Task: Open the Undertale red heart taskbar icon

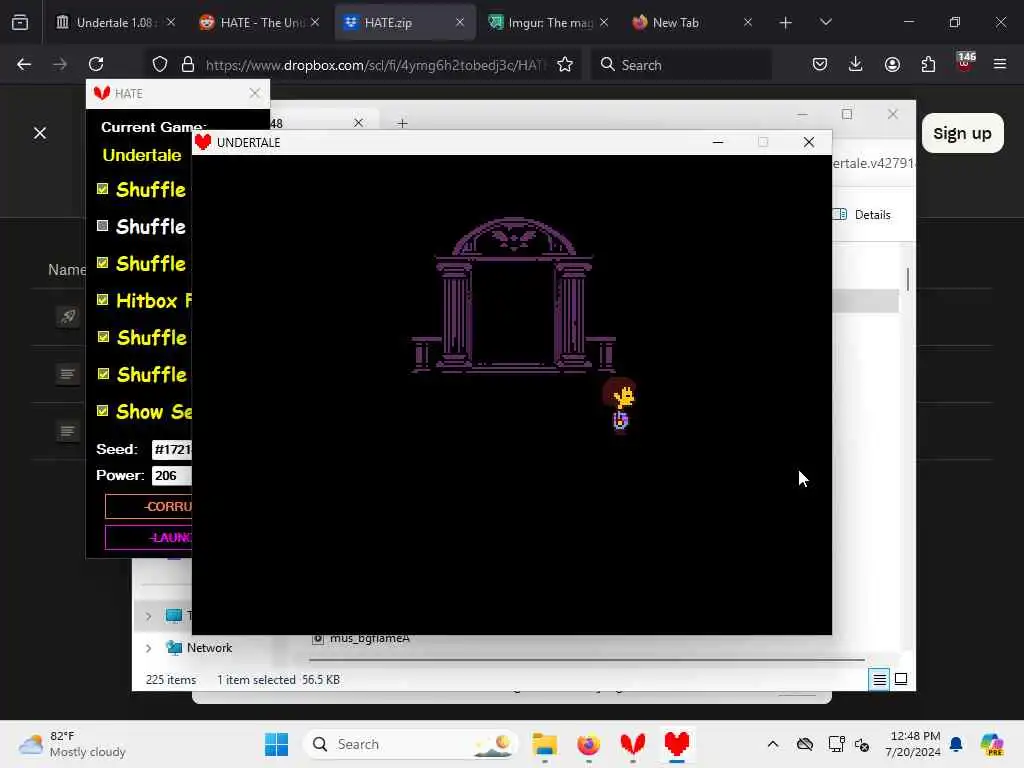Action: [x=677, y=744]
